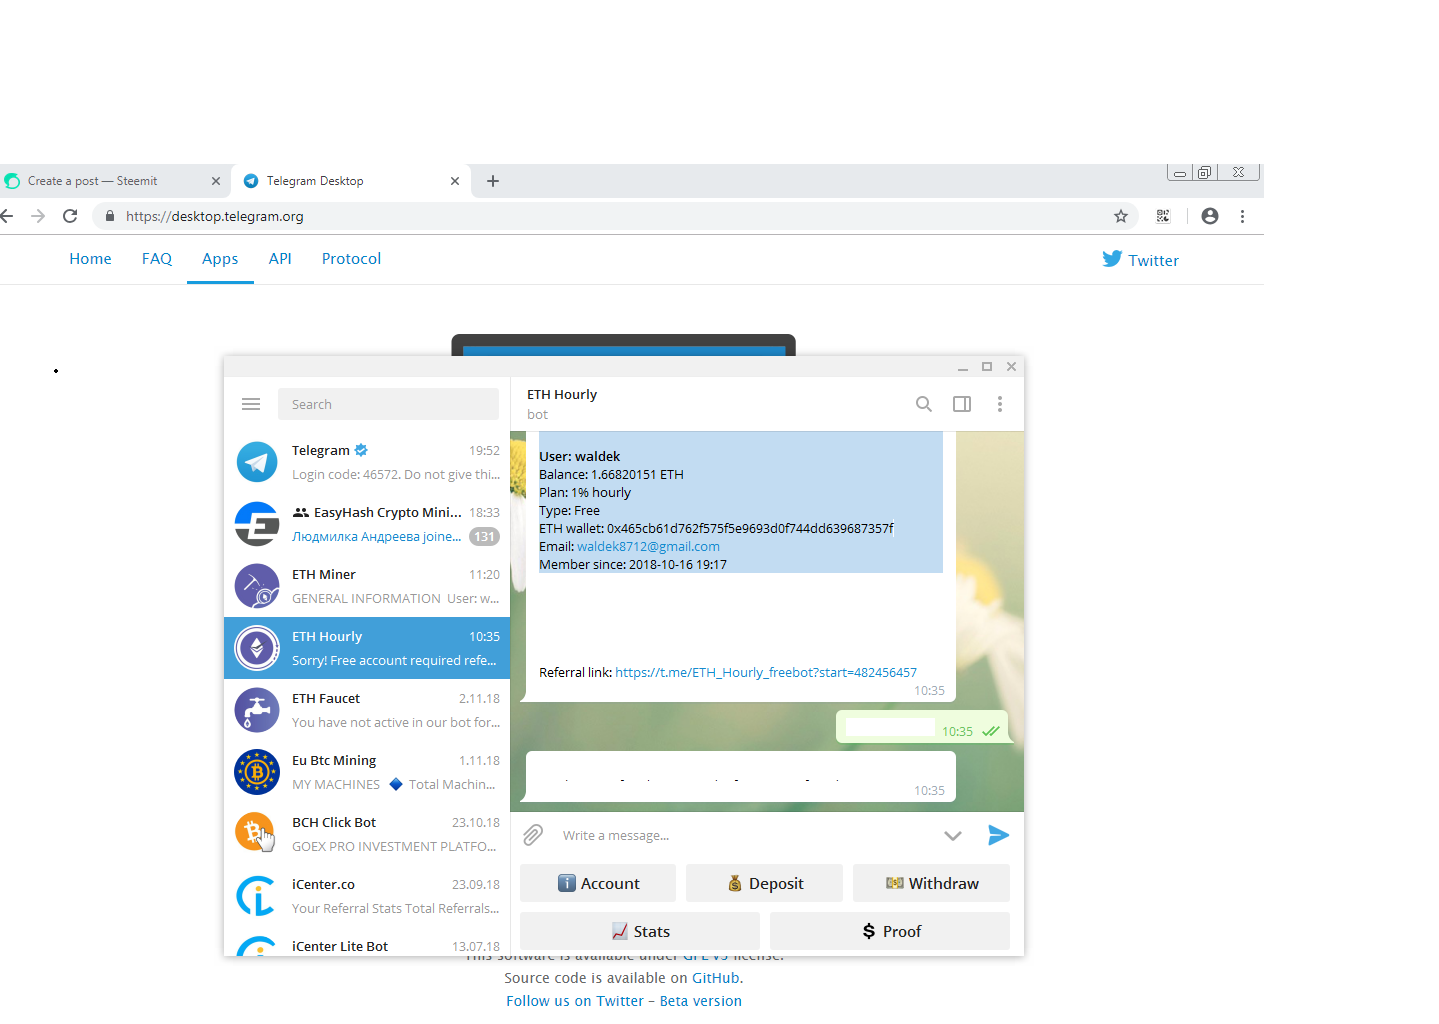The image size is (1439, 1024).
Task: Switch to Create a post — Steemit tab
Action: (x=113, y=181)
